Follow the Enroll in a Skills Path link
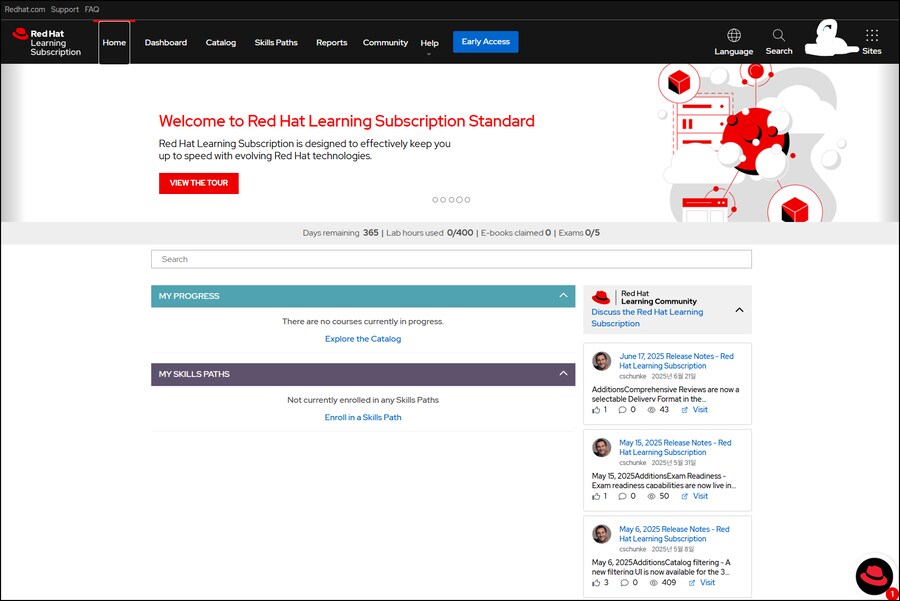The image size is (900, 601). tap(363, 417)
